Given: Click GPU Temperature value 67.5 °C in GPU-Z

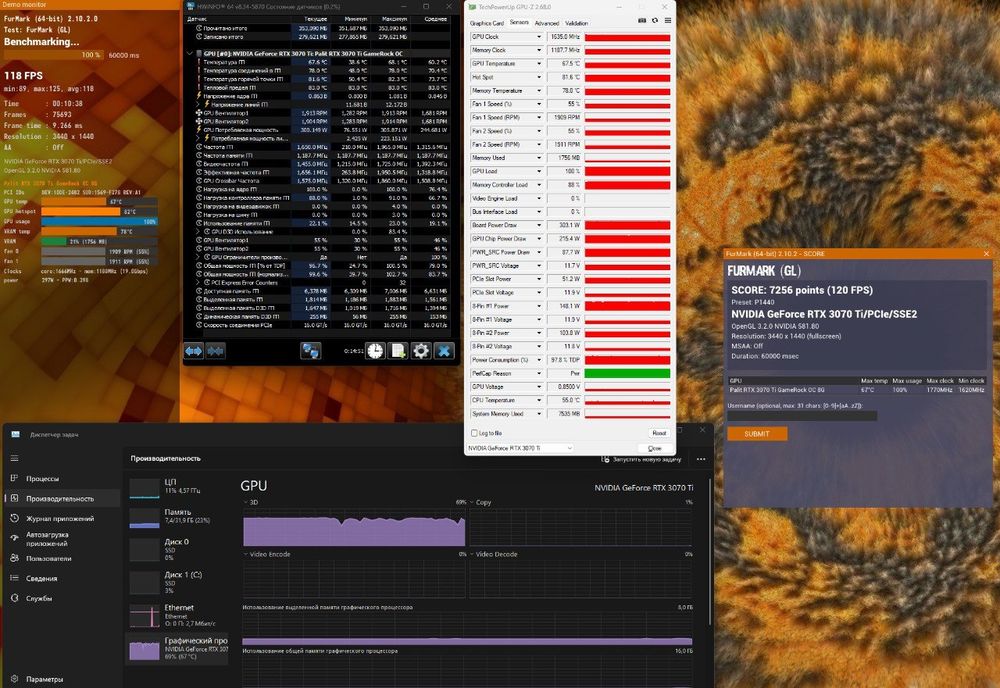Looking at the screenshot, I should coord(564,64).
